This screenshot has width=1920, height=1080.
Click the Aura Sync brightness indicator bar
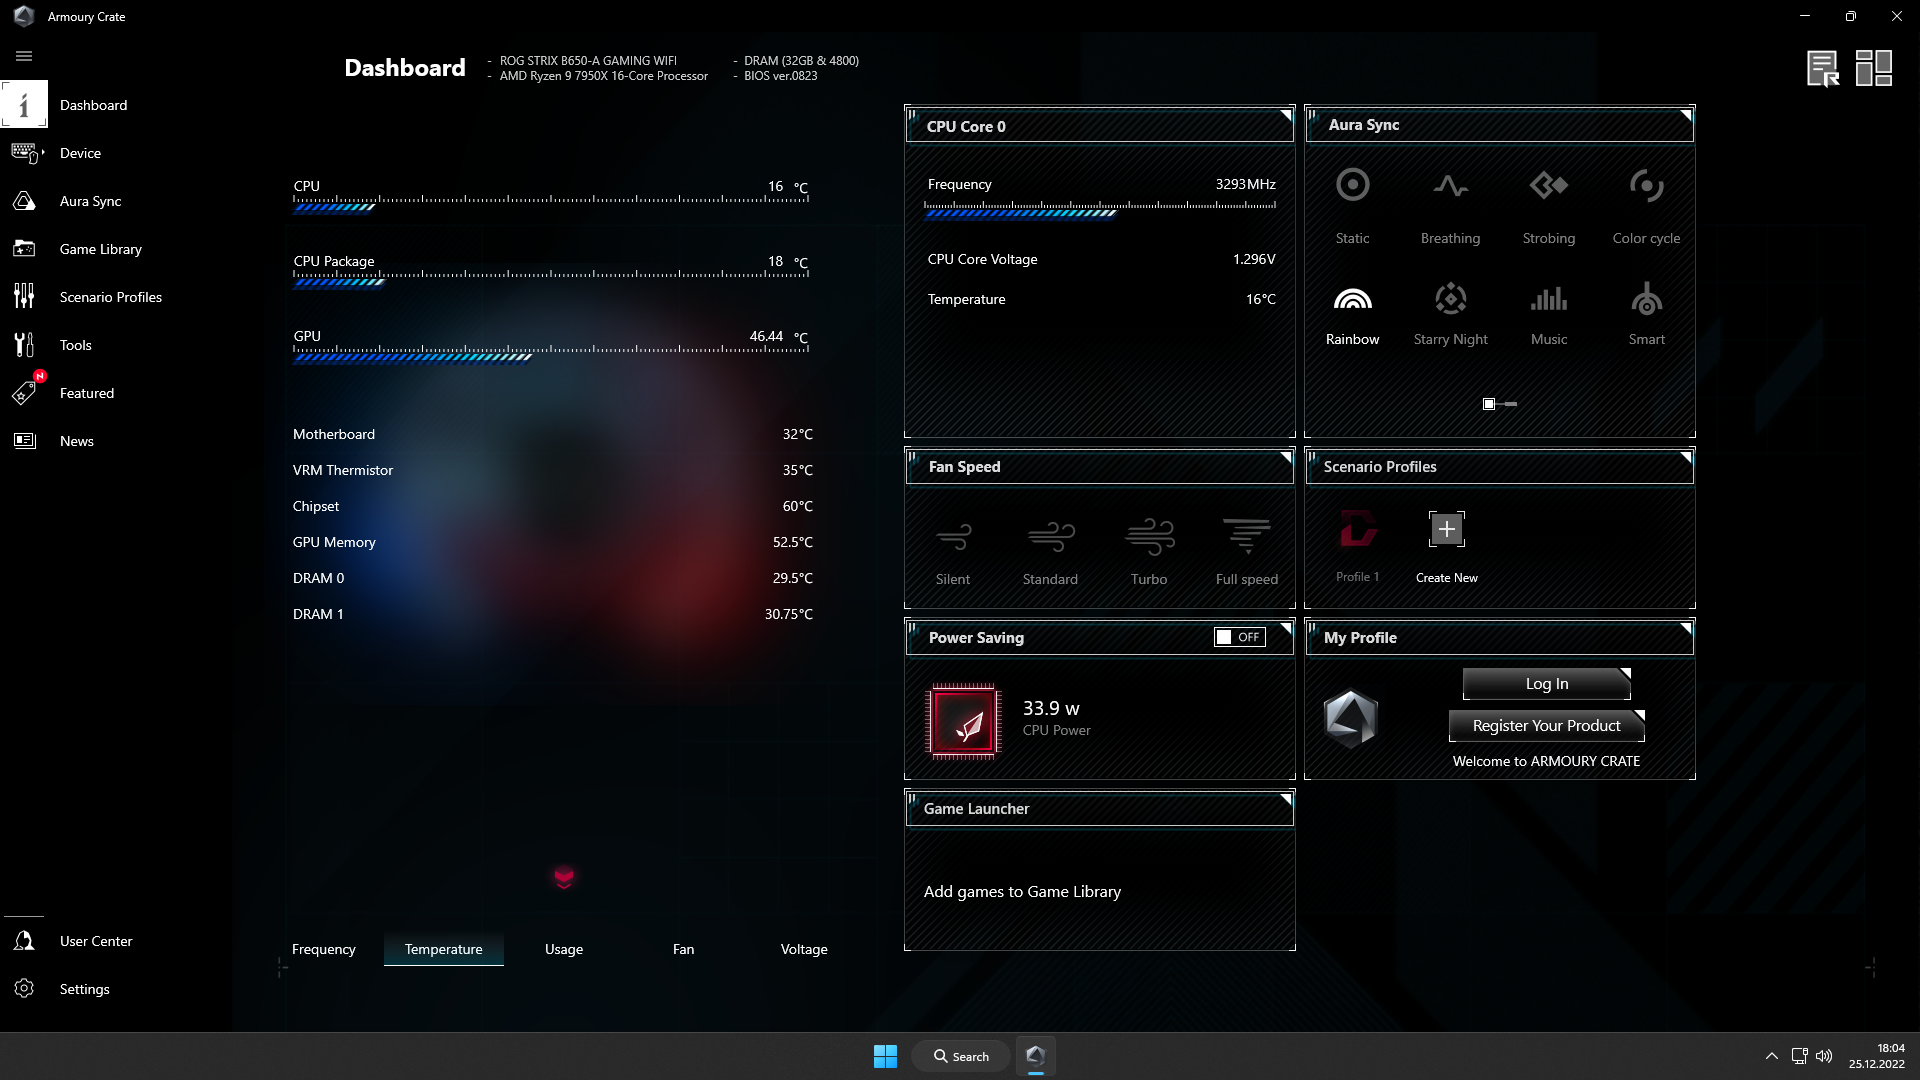[x=1499, y=404]
